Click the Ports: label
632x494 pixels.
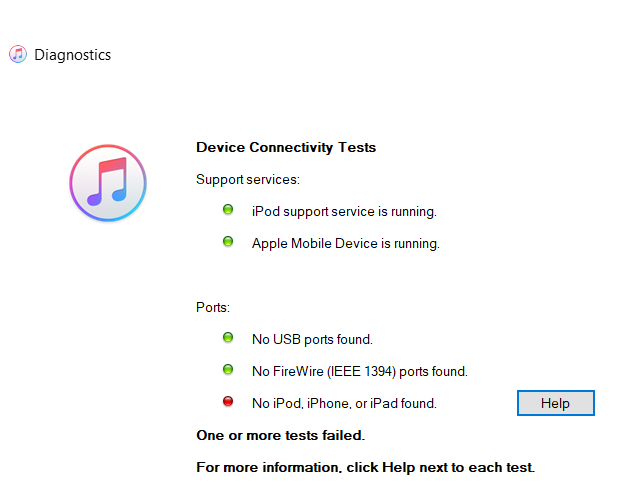point(213,307)
